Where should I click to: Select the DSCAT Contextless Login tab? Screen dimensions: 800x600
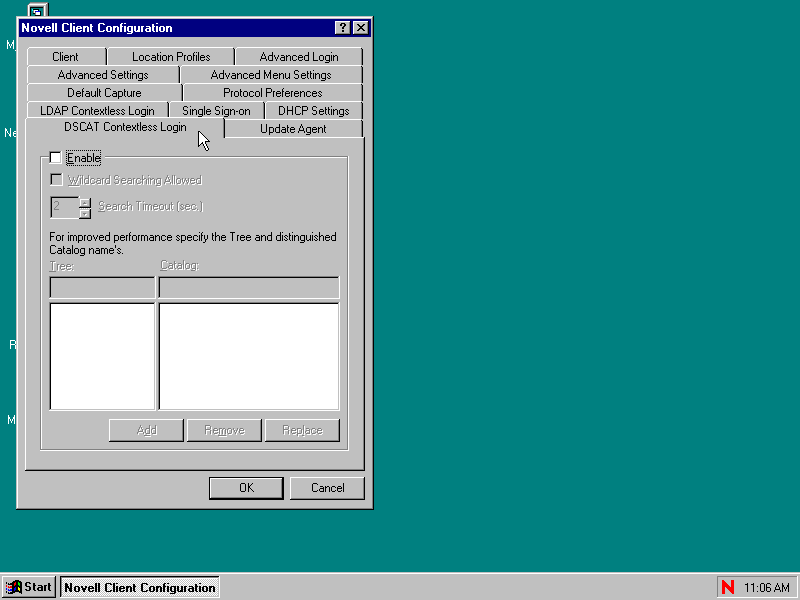[x=125, y=127]
